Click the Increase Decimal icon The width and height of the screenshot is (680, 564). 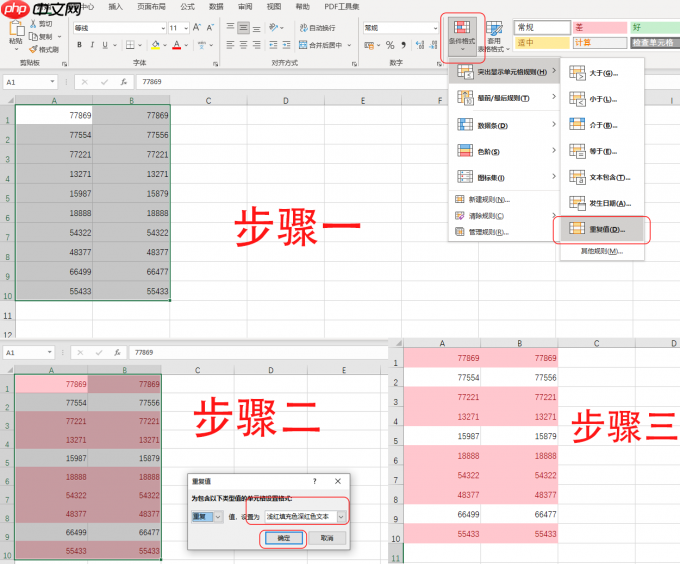pyautogui.click(x=419, y=45)
